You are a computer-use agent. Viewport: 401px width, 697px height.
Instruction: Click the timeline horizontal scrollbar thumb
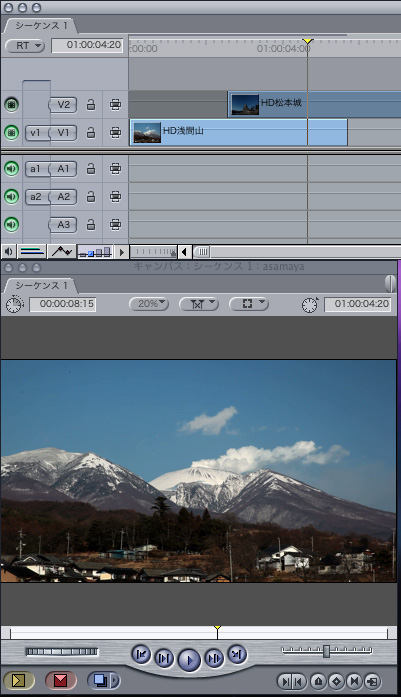(203, 252)
